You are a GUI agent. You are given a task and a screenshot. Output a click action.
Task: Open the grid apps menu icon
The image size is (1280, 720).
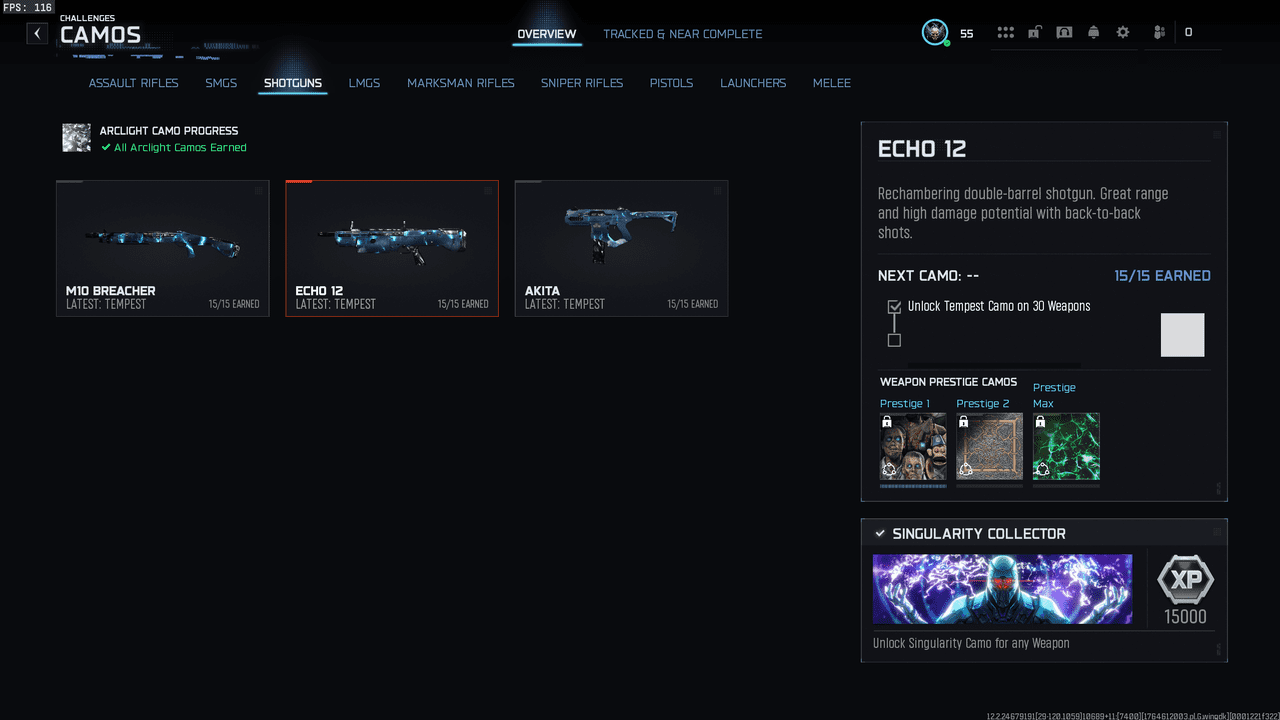[1005, 33]
